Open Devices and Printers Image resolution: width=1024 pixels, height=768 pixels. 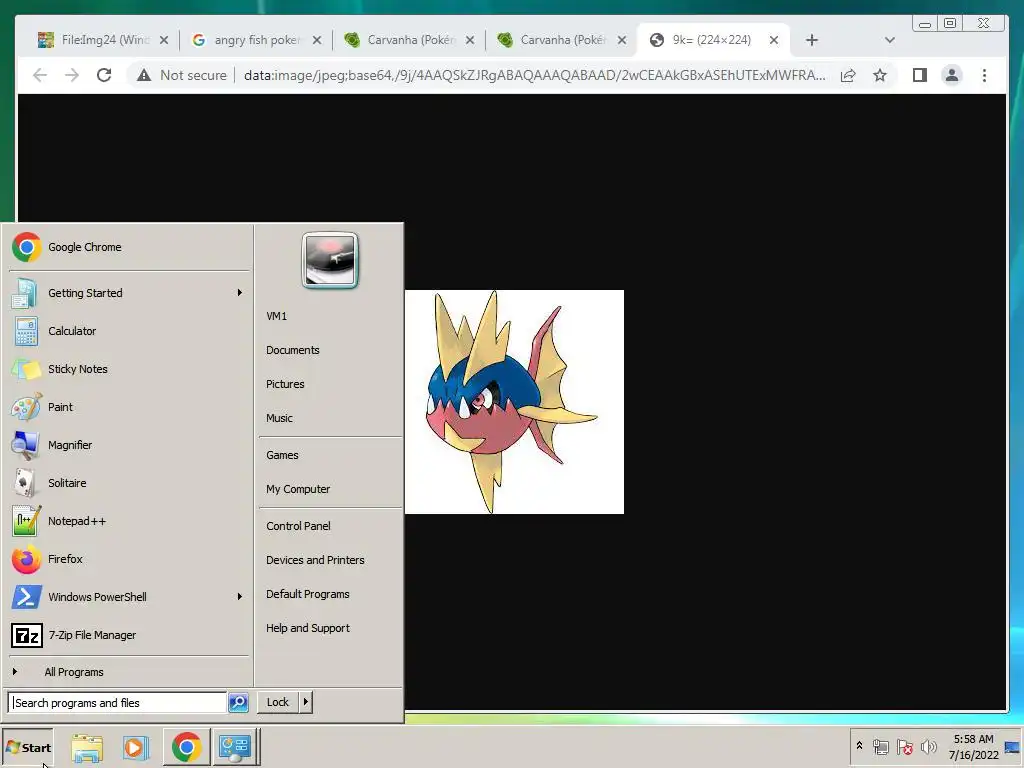pyautogui.click(x=330, y=560)
